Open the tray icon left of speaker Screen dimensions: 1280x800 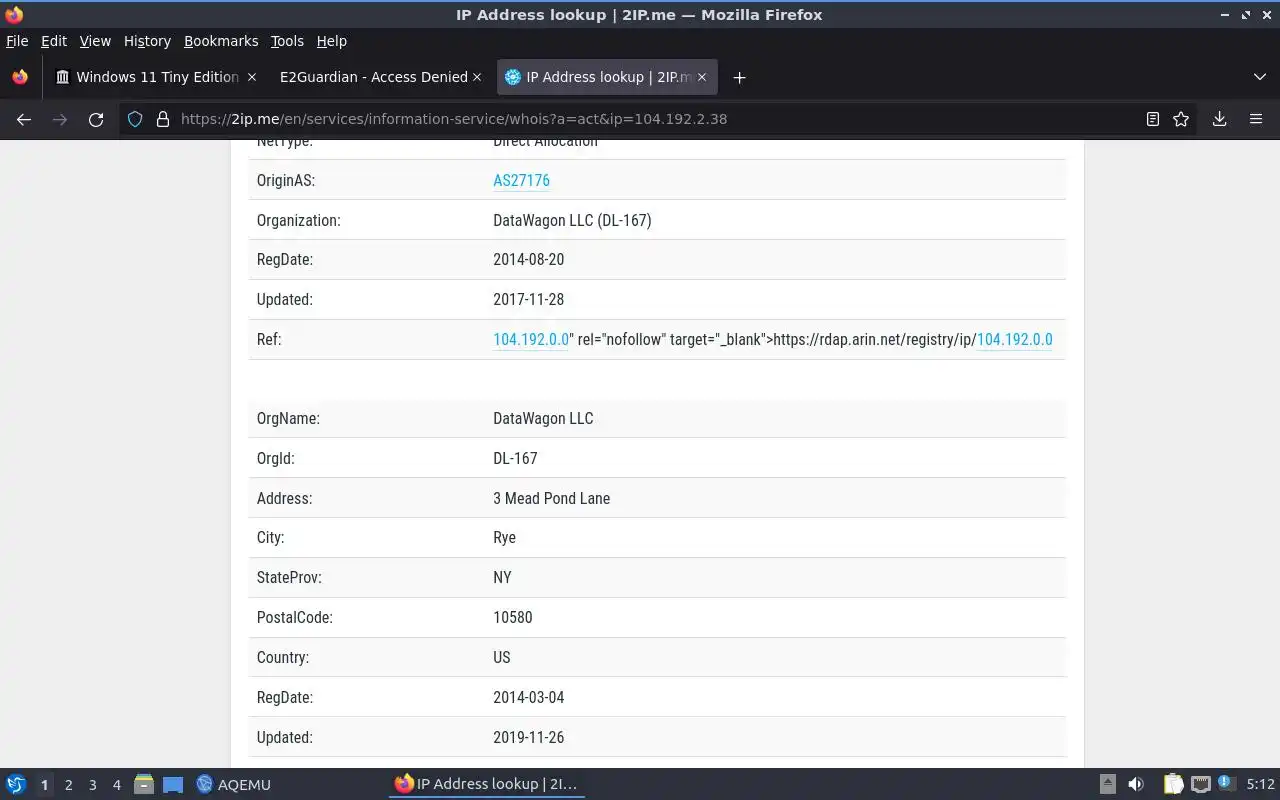click(x=1108, y=784)
